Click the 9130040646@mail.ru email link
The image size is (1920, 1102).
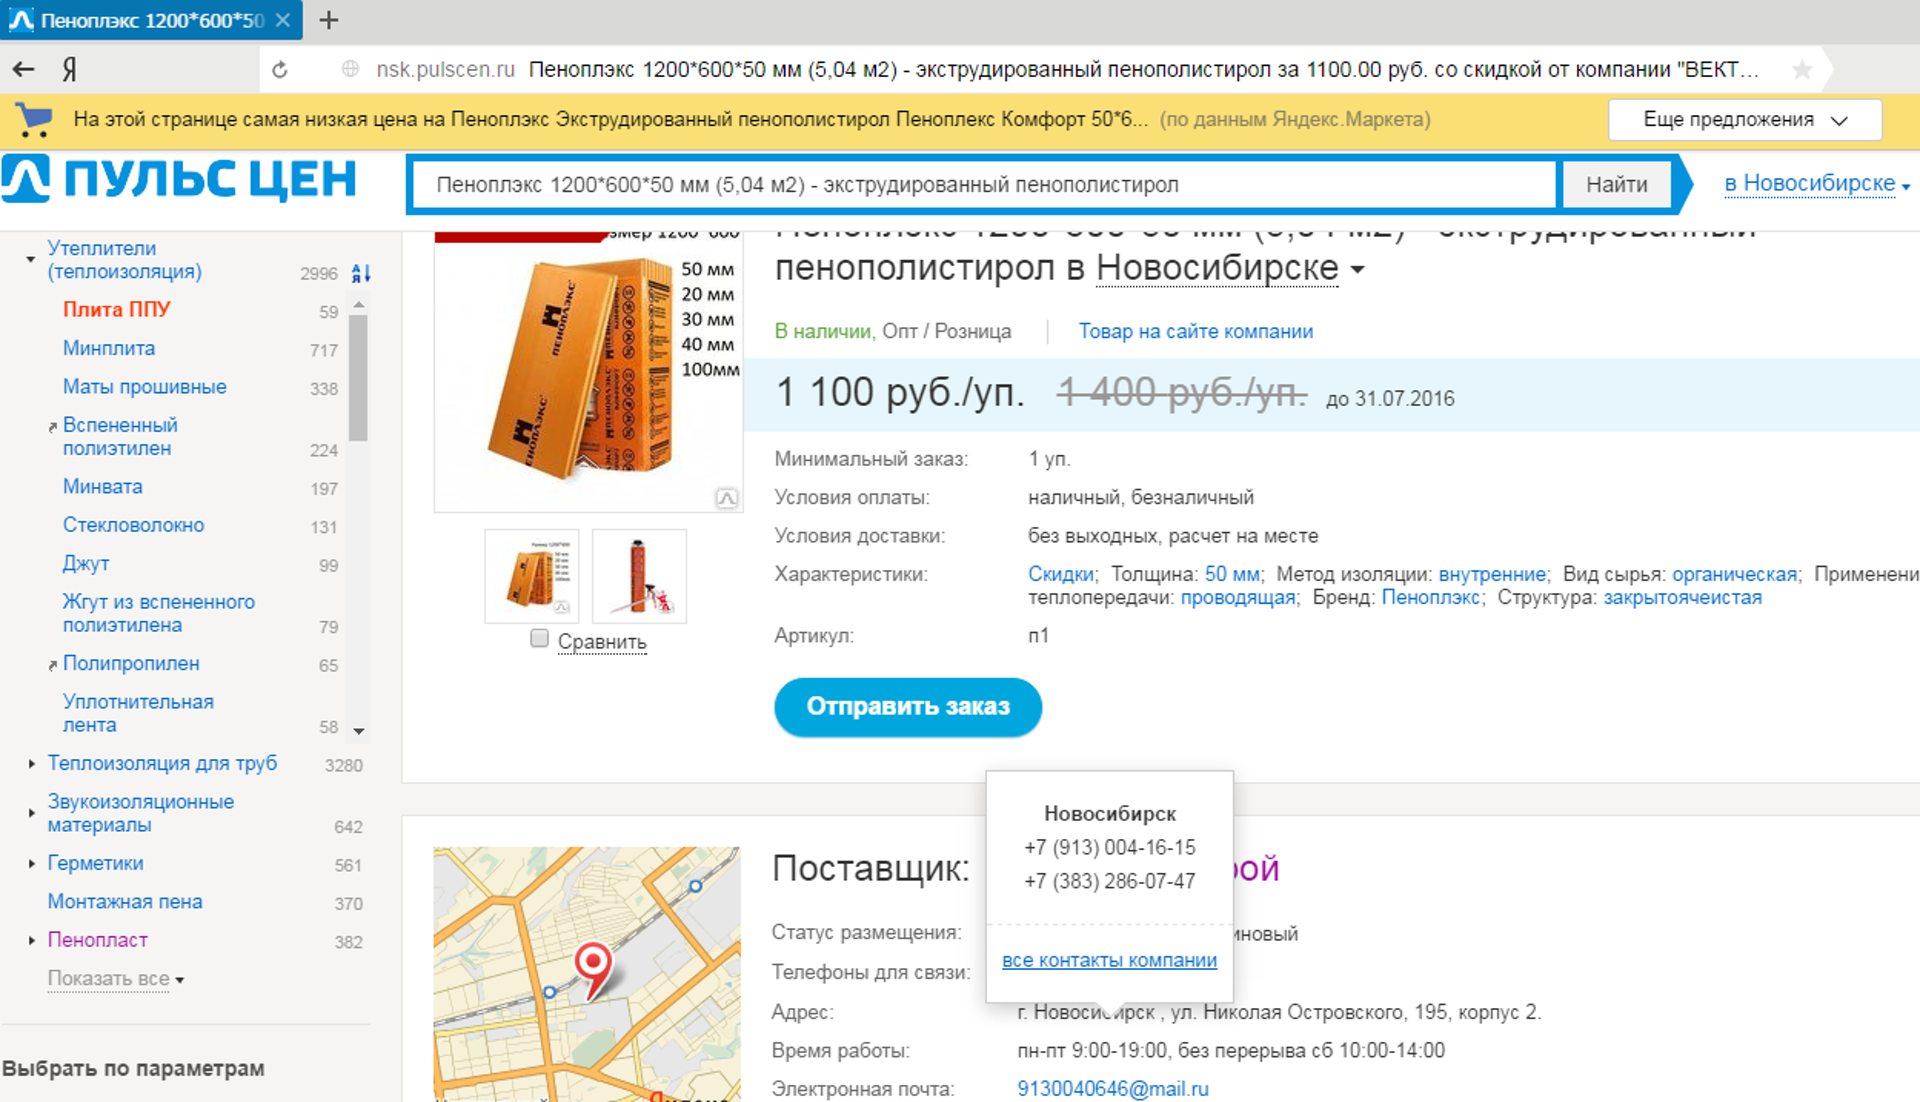[1113, 1089]
